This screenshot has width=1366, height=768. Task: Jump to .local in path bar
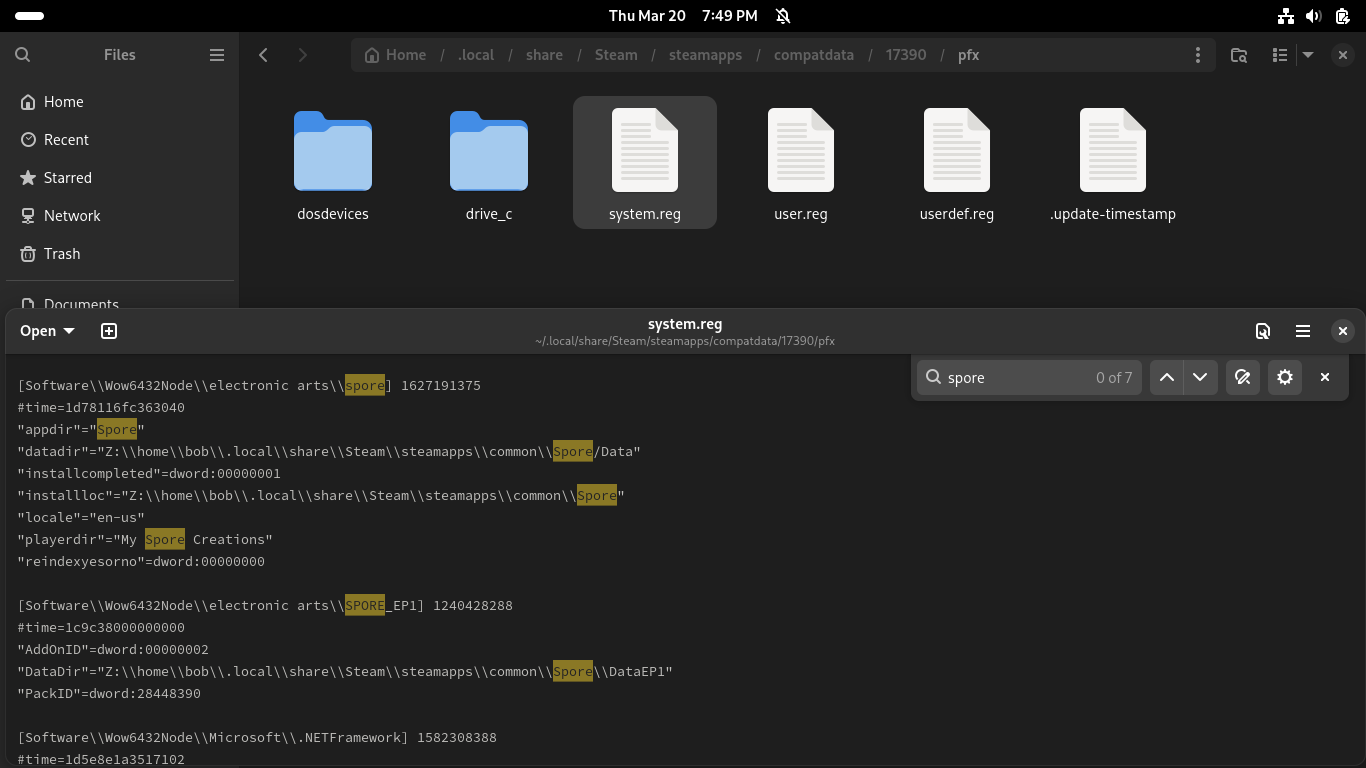point(476,55)
